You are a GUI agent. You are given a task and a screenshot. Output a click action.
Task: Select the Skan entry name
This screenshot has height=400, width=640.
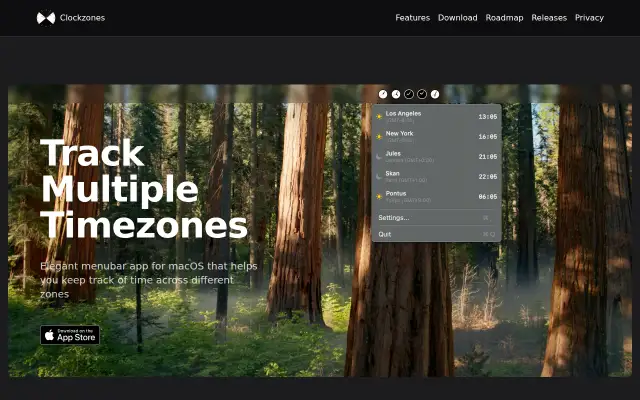(392, 173)
